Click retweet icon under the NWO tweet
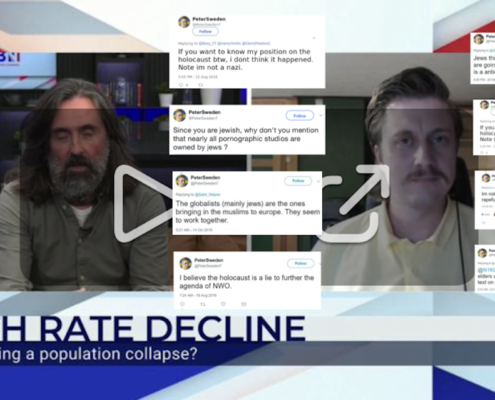495x400 pixels. (203, 304)
